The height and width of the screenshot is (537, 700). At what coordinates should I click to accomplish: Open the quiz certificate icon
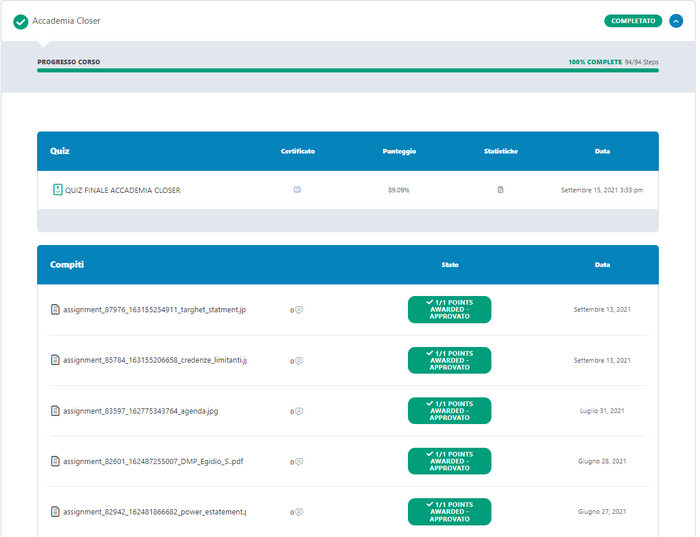pos(297,189)
